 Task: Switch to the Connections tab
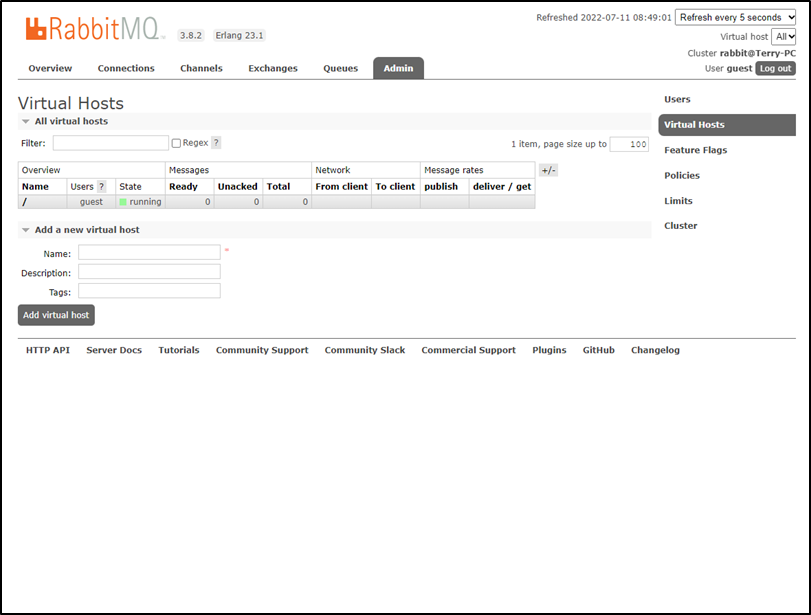[126, 68]
